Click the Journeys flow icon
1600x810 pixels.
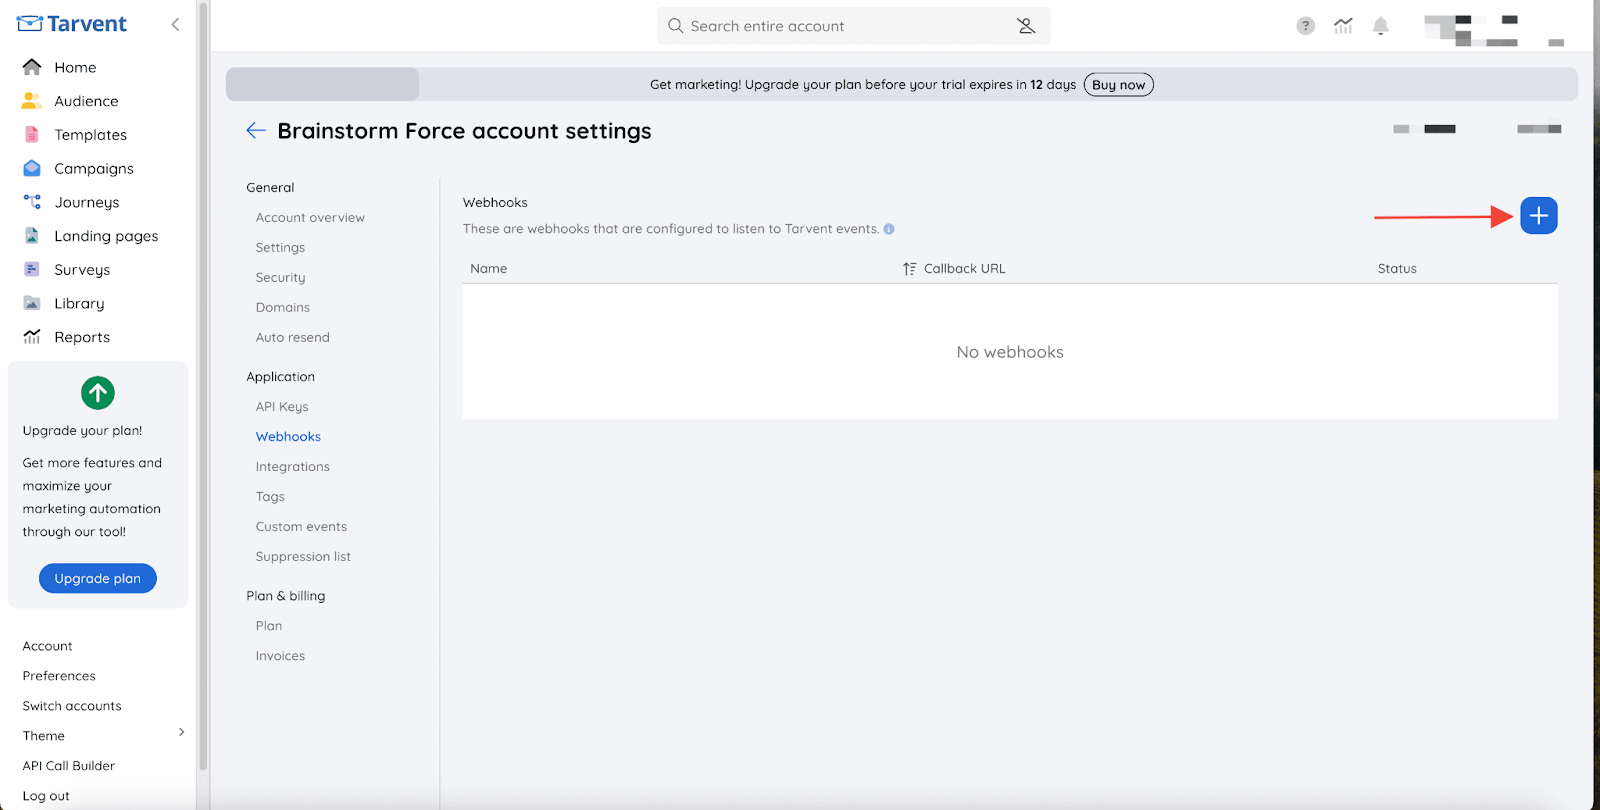(32, 202)
